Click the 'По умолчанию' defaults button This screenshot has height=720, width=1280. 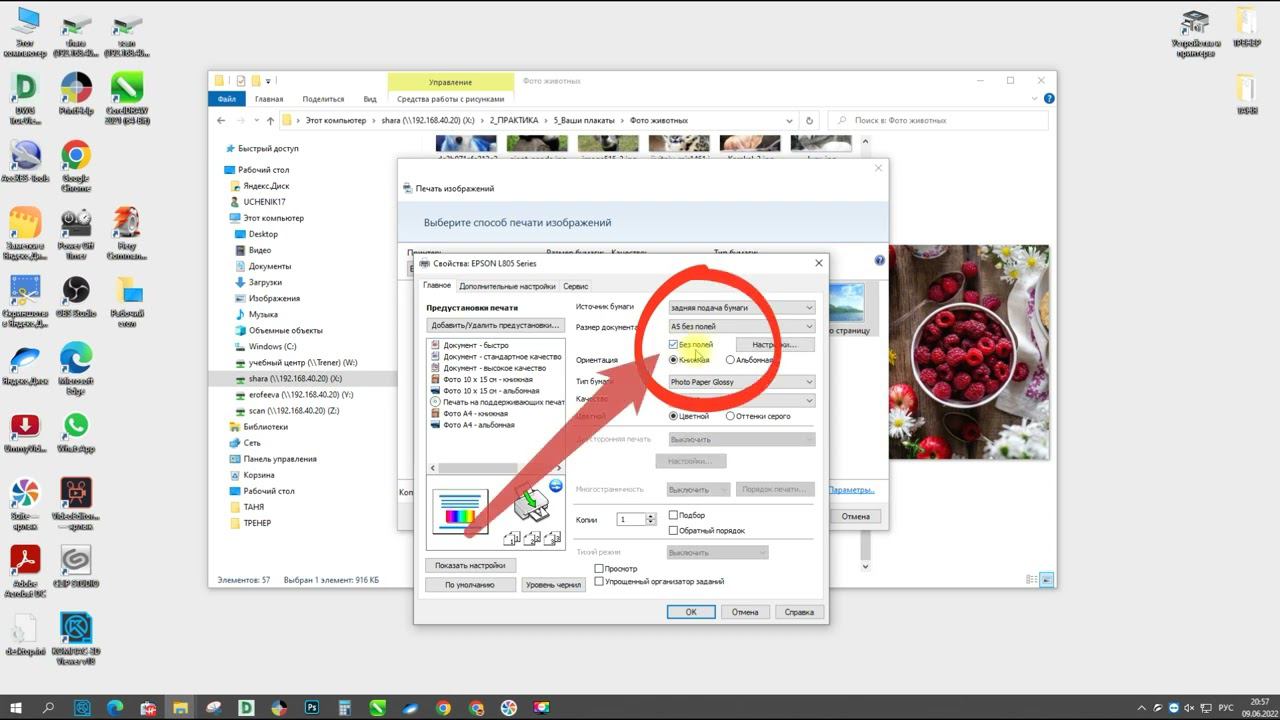[x=470, y=585]
